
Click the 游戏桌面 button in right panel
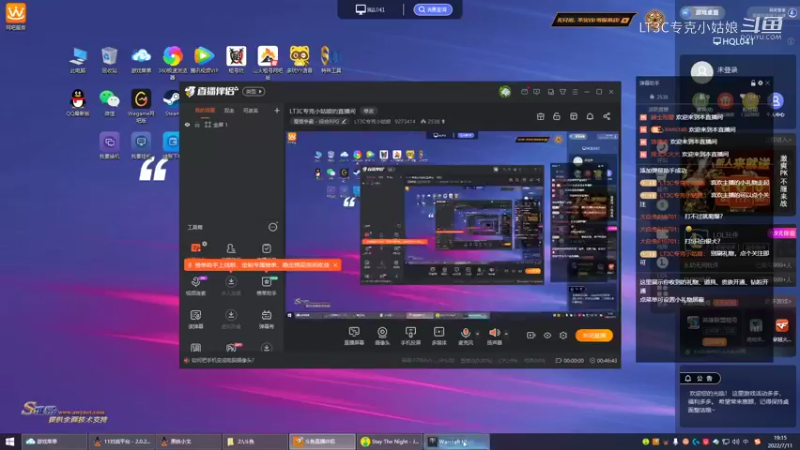tap(703, 12)
